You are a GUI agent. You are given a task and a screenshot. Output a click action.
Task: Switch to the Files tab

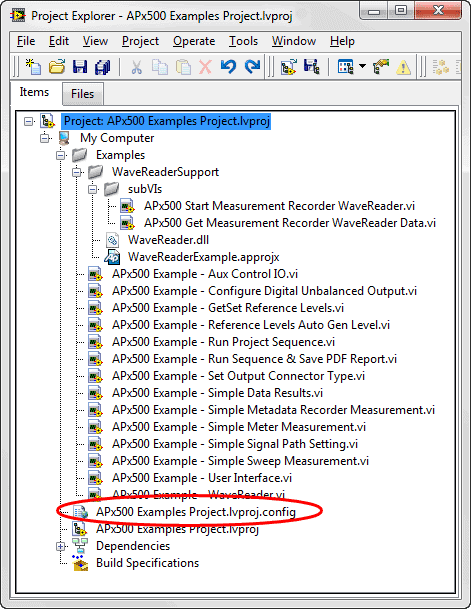click(x=82, y=94)
